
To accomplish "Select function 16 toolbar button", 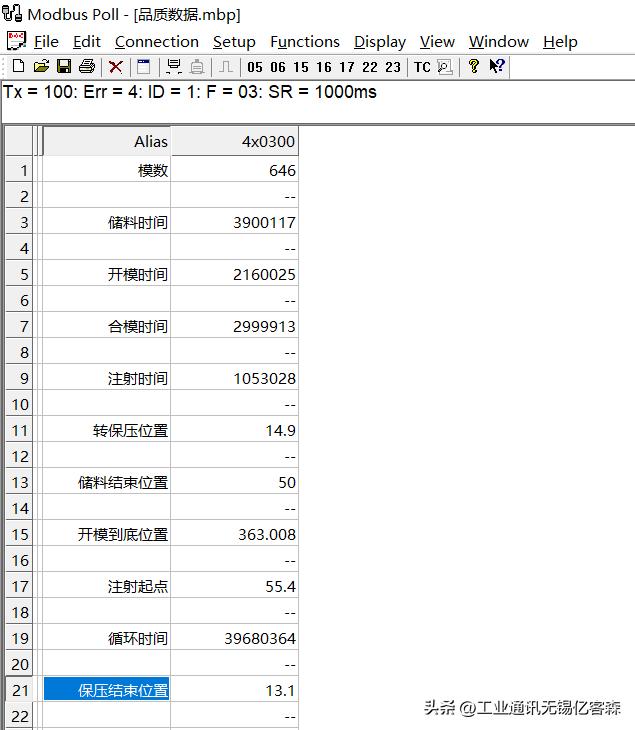I will coord(323,67).
